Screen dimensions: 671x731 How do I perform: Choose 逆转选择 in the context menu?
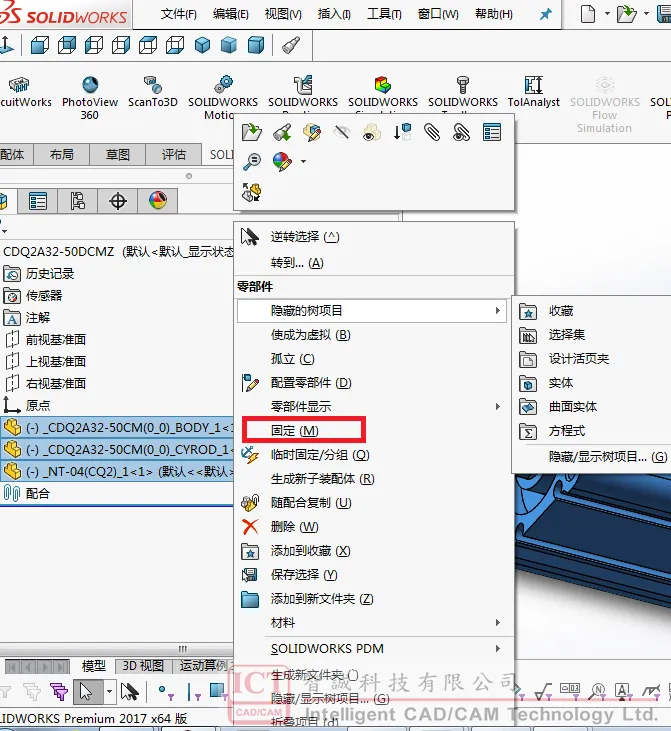point(305,237)
